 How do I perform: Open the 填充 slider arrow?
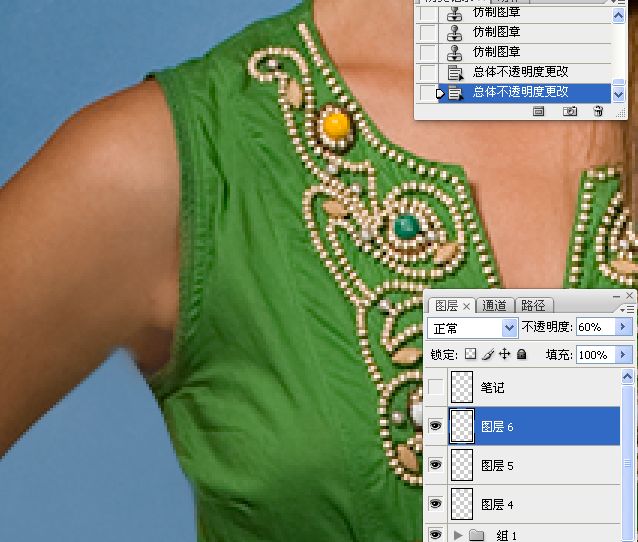[x=623, y=355]
